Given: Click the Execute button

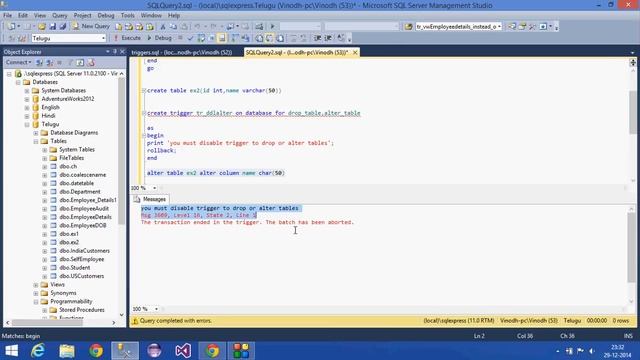Looking at the screenshot, I should pos(127,38).
